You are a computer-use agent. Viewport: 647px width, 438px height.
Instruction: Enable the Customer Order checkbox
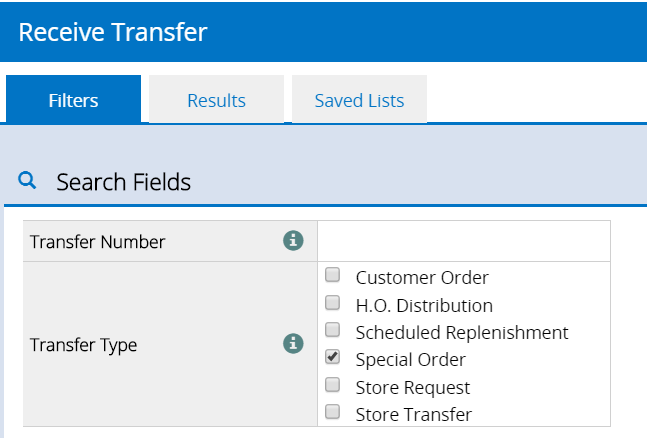[333, 276]
